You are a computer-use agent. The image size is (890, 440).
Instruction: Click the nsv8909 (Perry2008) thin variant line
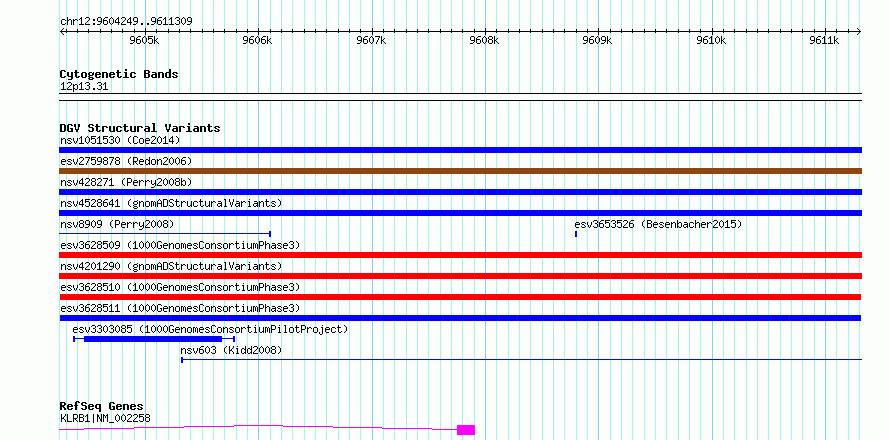[x=165, y=234]
